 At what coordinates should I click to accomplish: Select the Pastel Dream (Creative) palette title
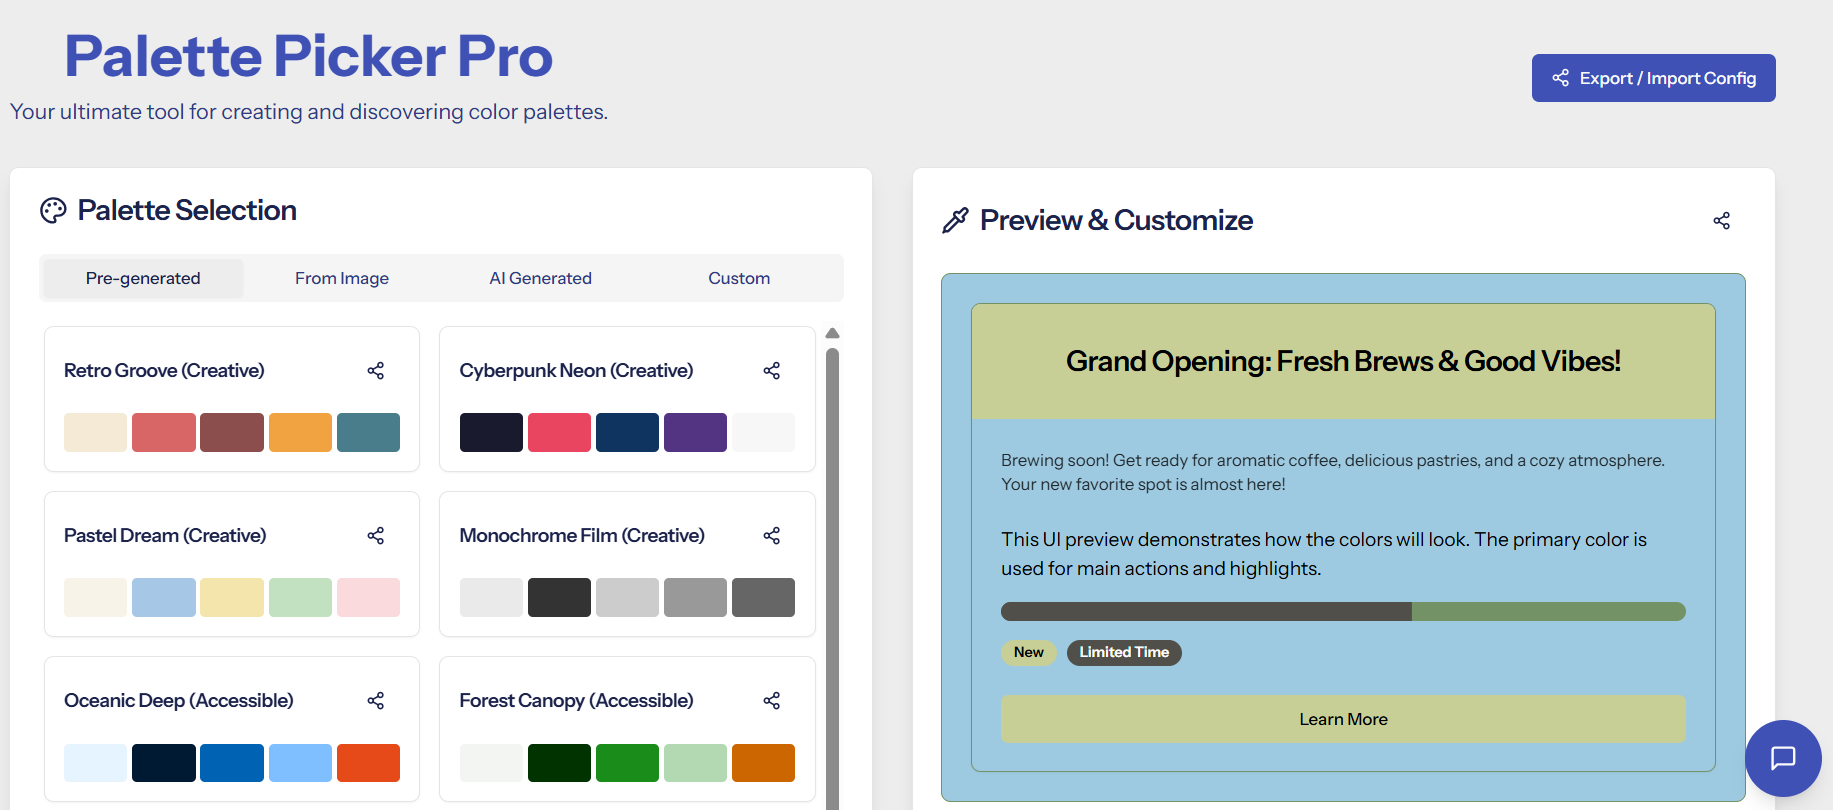(x=165, y=536)
